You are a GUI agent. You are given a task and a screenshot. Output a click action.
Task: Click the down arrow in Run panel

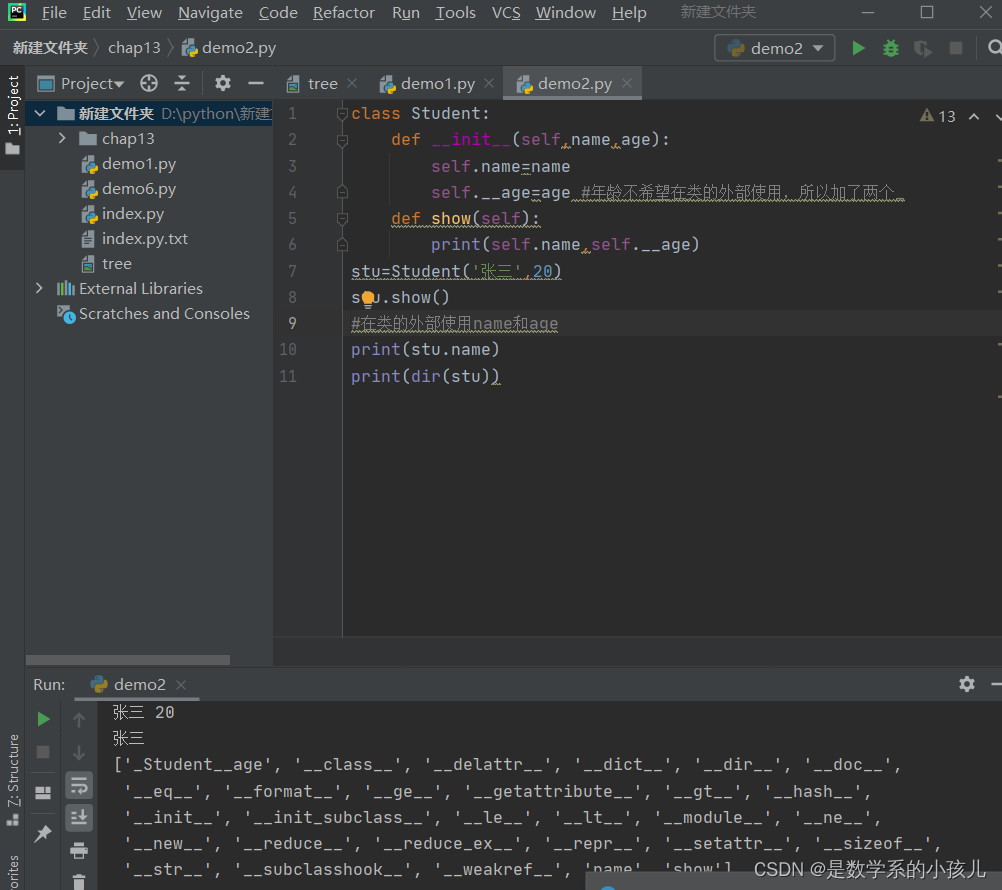coord(79,753)
